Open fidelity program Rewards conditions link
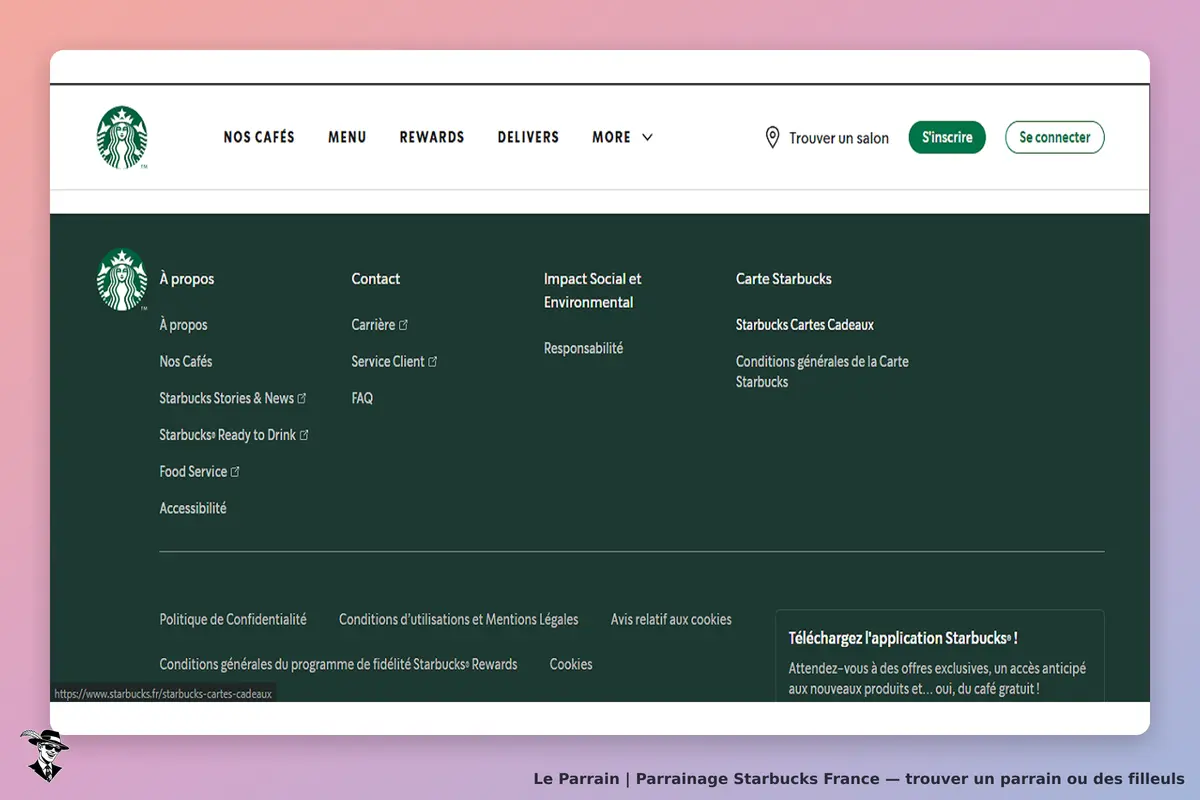Image resolution: width=1200 pixels, height=800 pixels. [339, 664]
